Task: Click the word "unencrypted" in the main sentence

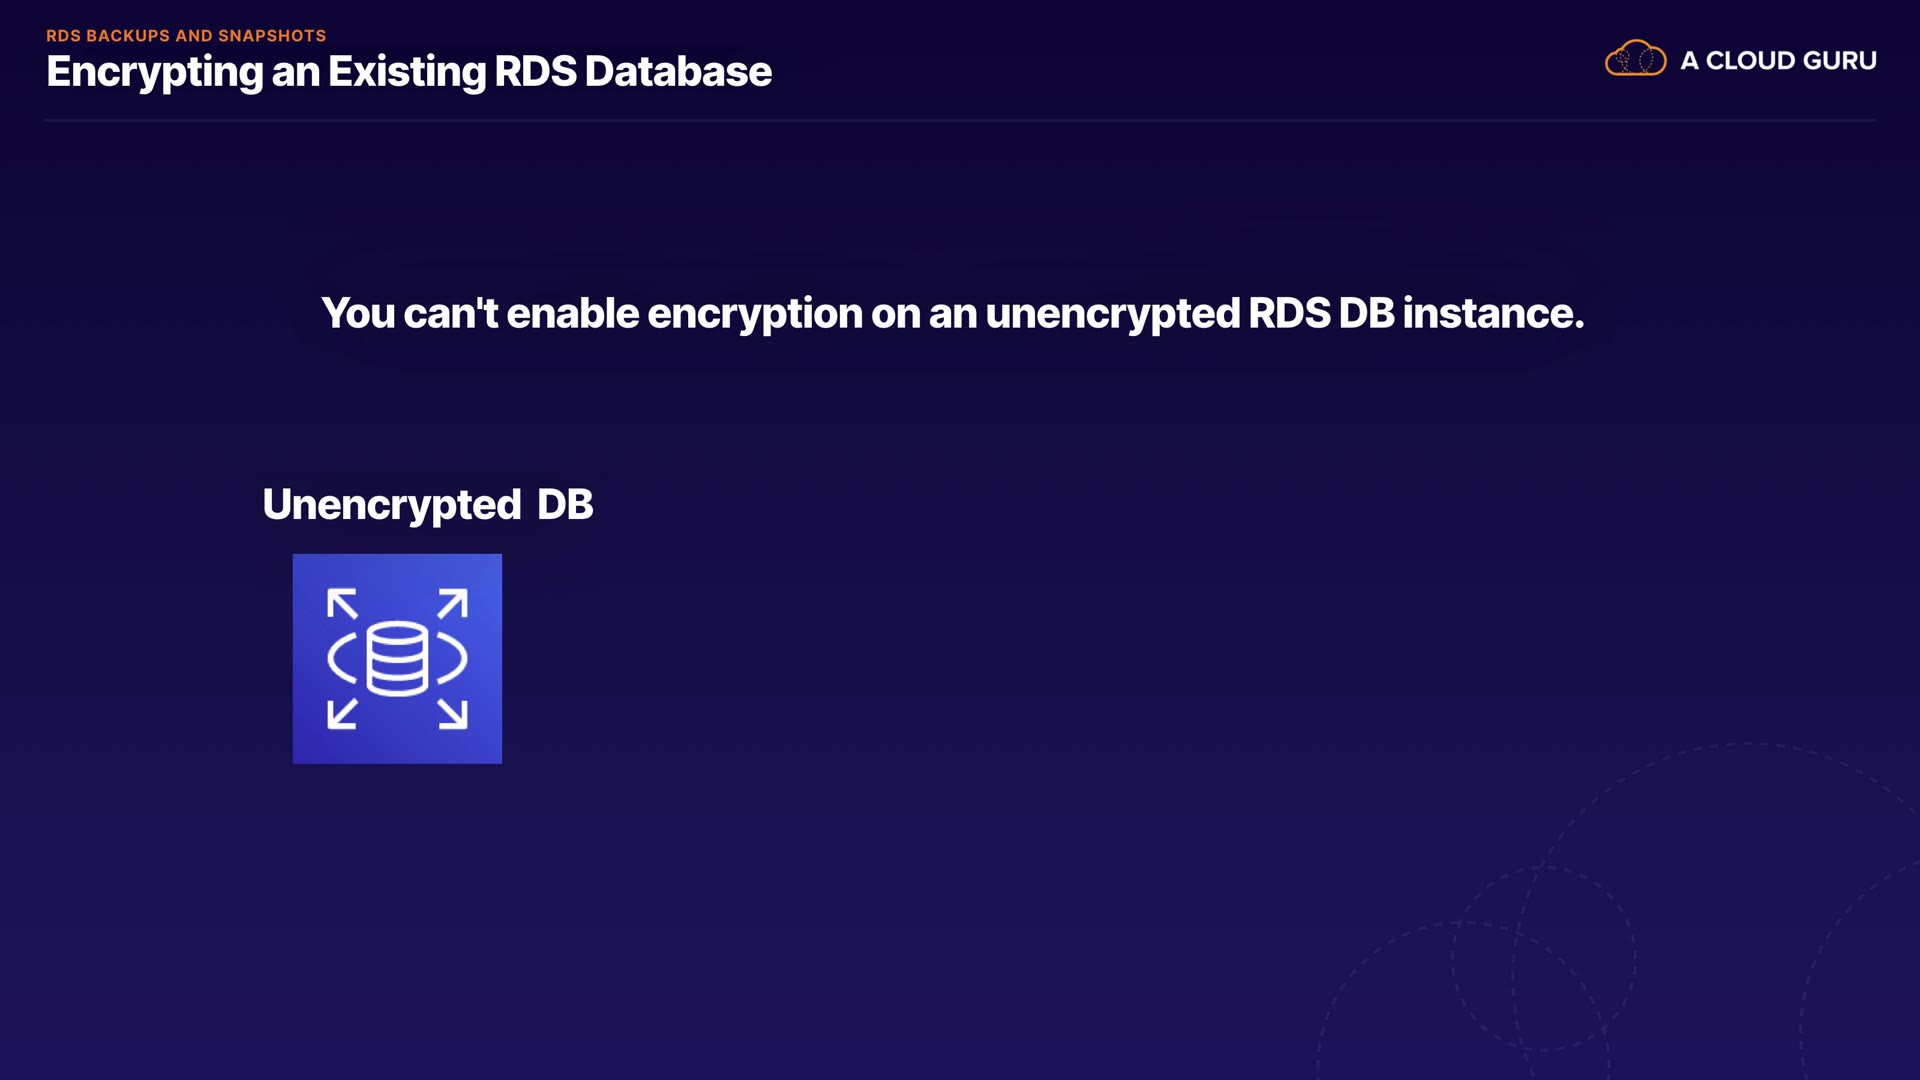Action: [x=1113, y=314]
